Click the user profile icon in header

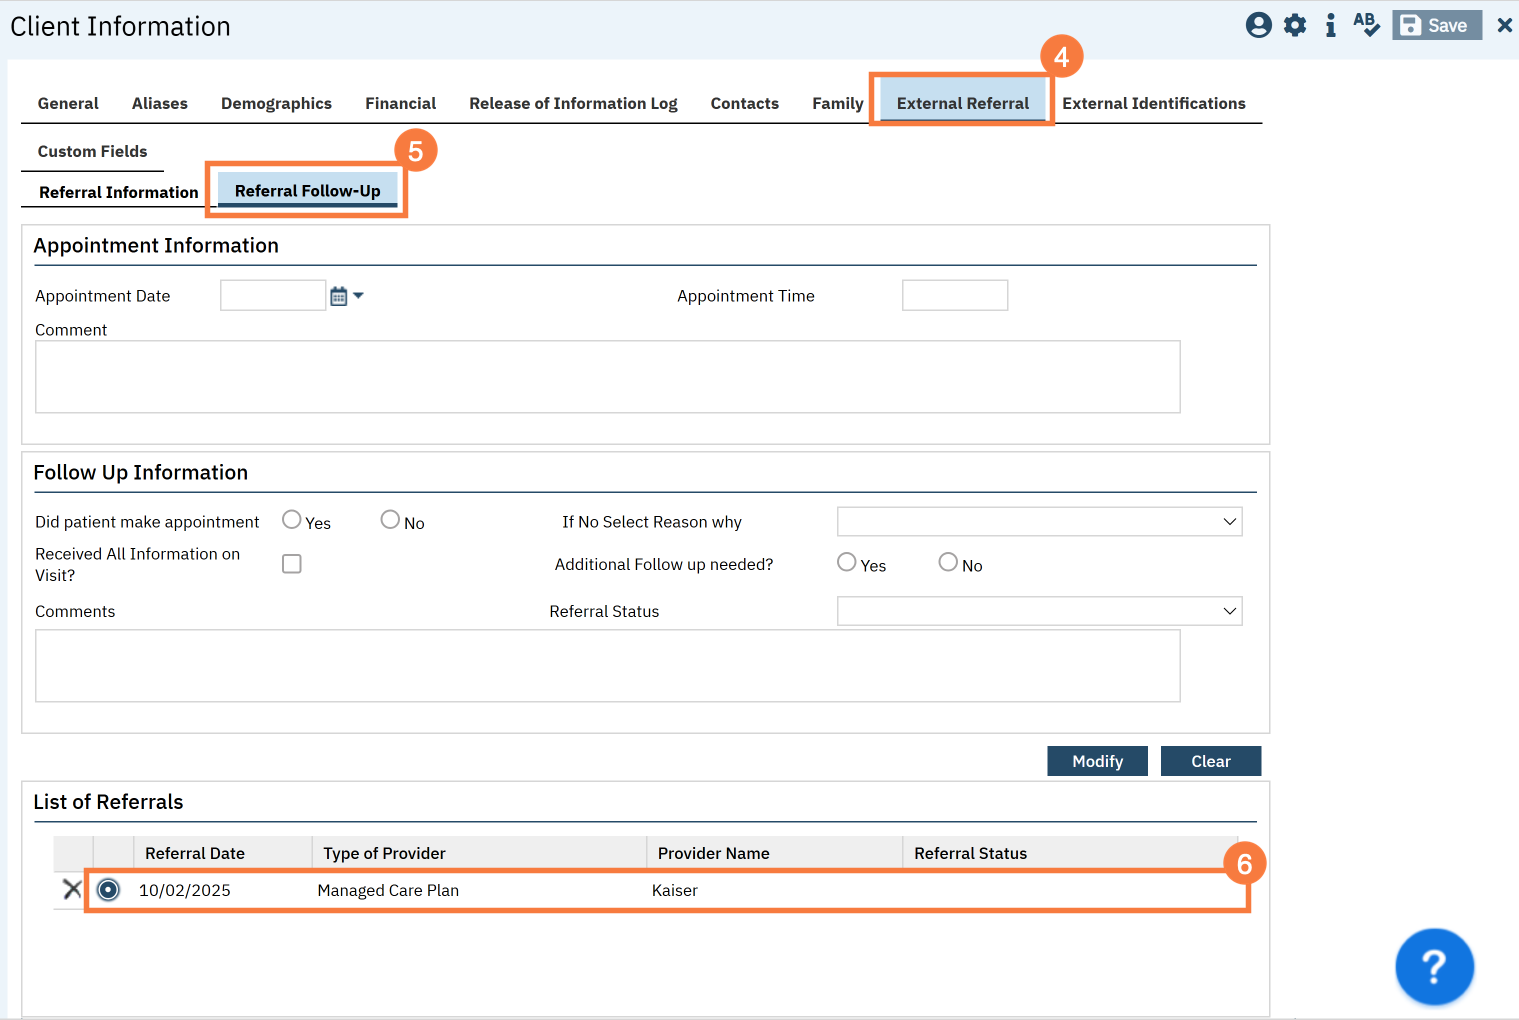click(x=1258, y=25)
